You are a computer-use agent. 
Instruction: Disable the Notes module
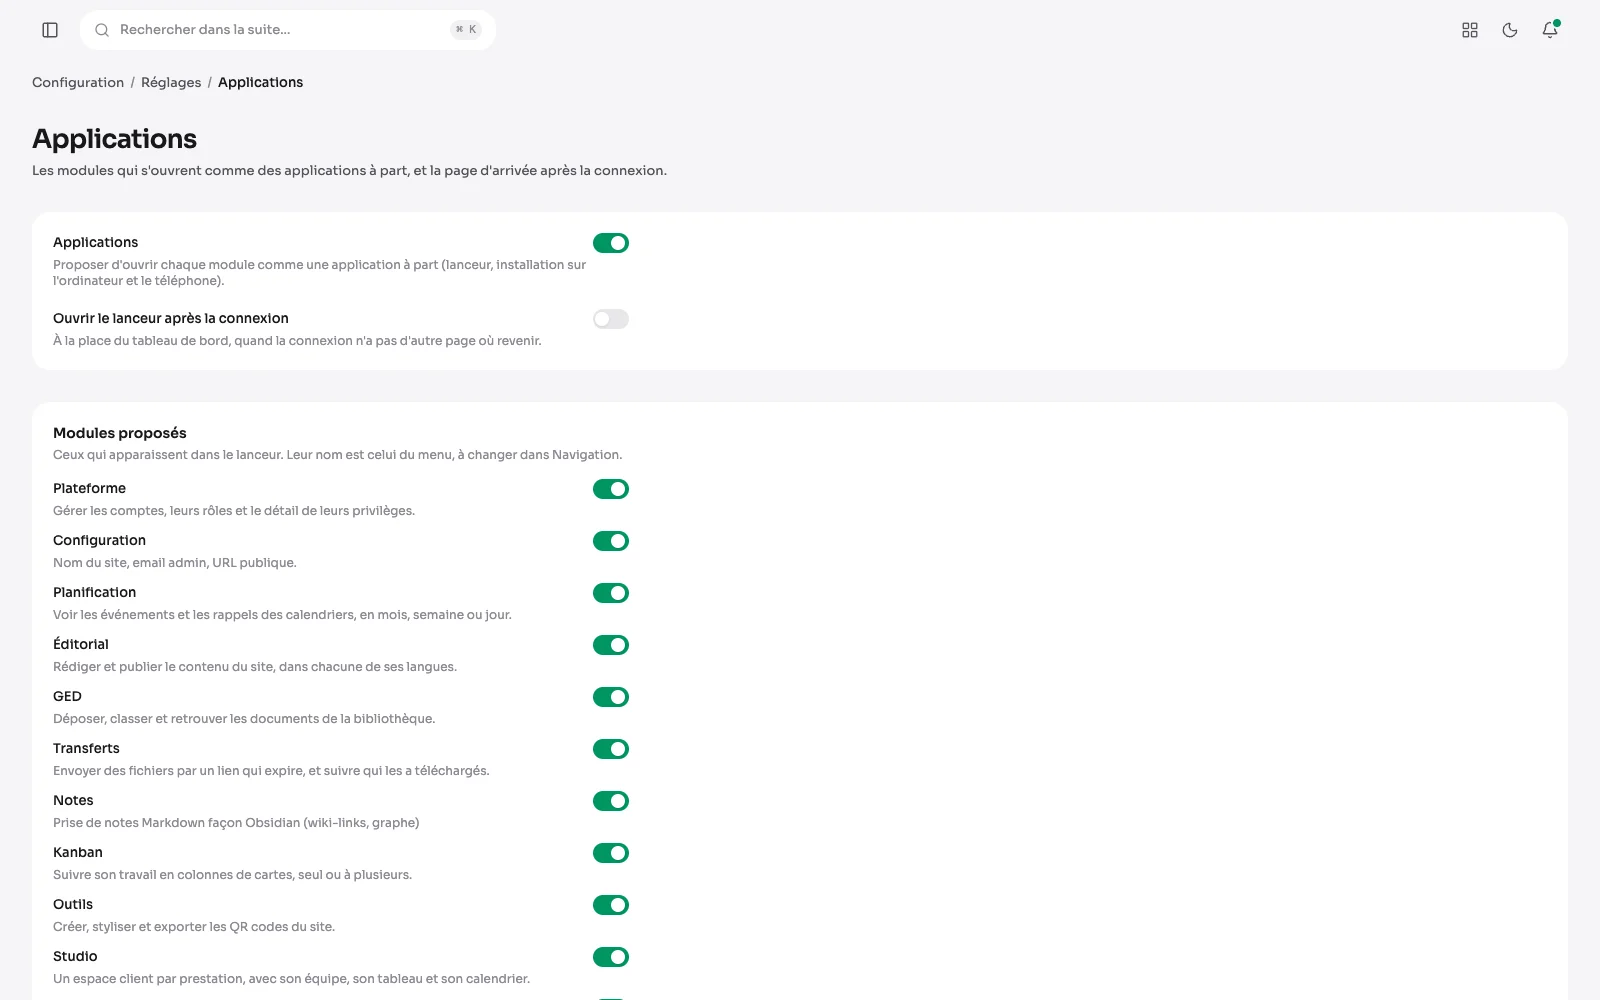(611, 801)
